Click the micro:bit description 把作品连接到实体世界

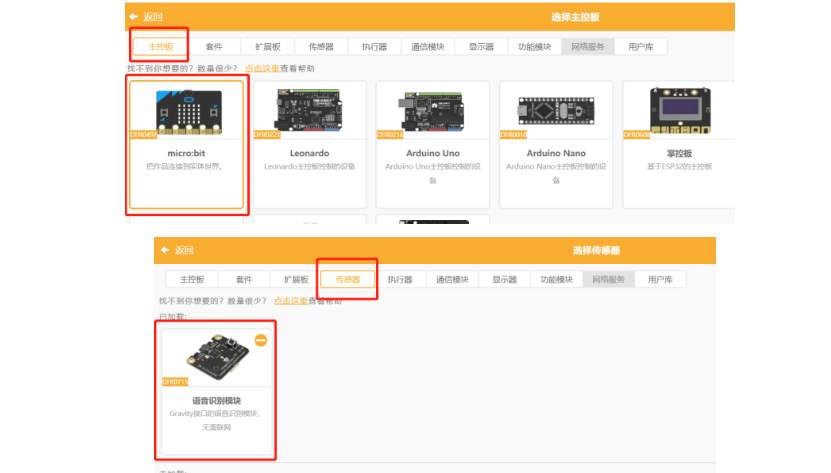[185, 167]
